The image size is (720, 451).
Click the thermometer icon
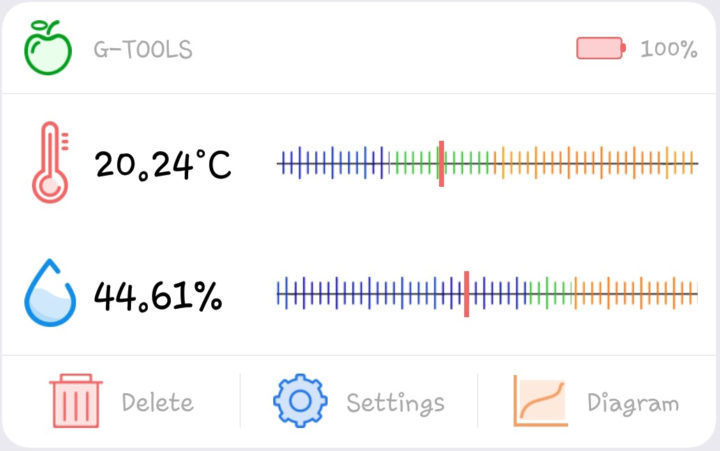pos(50,163)
